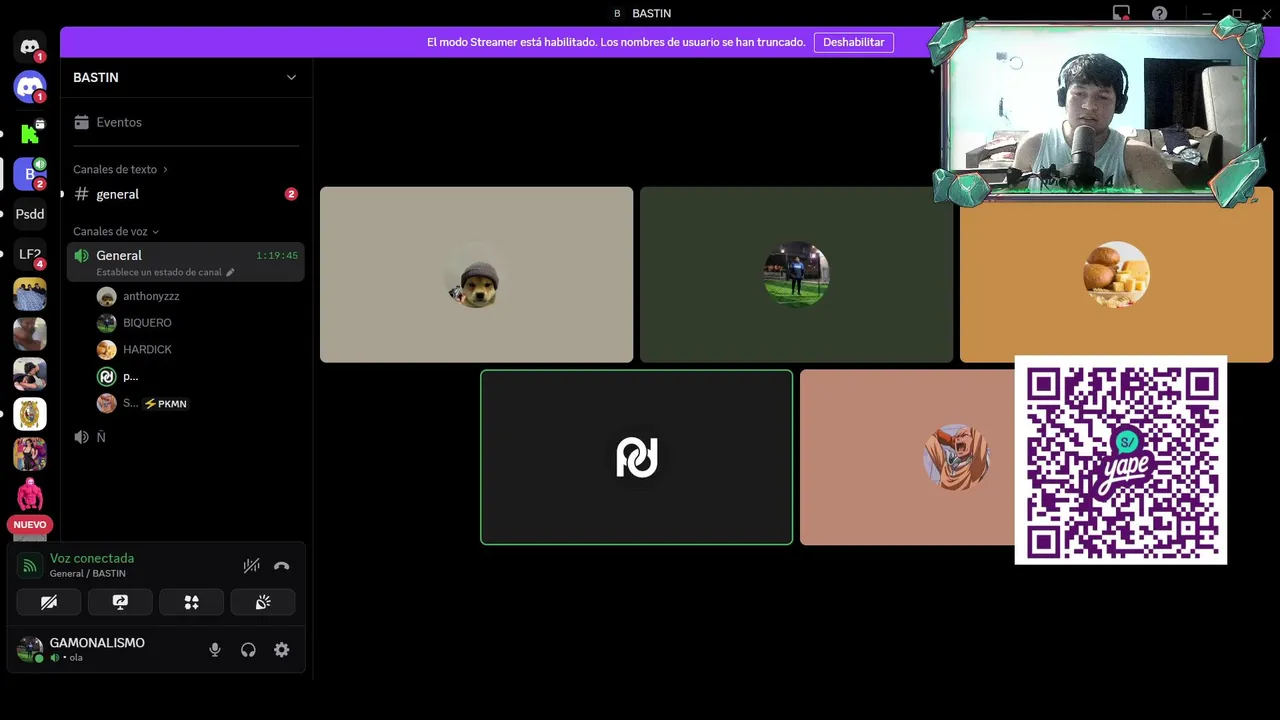Viewport: 1280px width, 720px height.
Task: Click the Yape QR code overlay
Action: tap(1121, 460)
